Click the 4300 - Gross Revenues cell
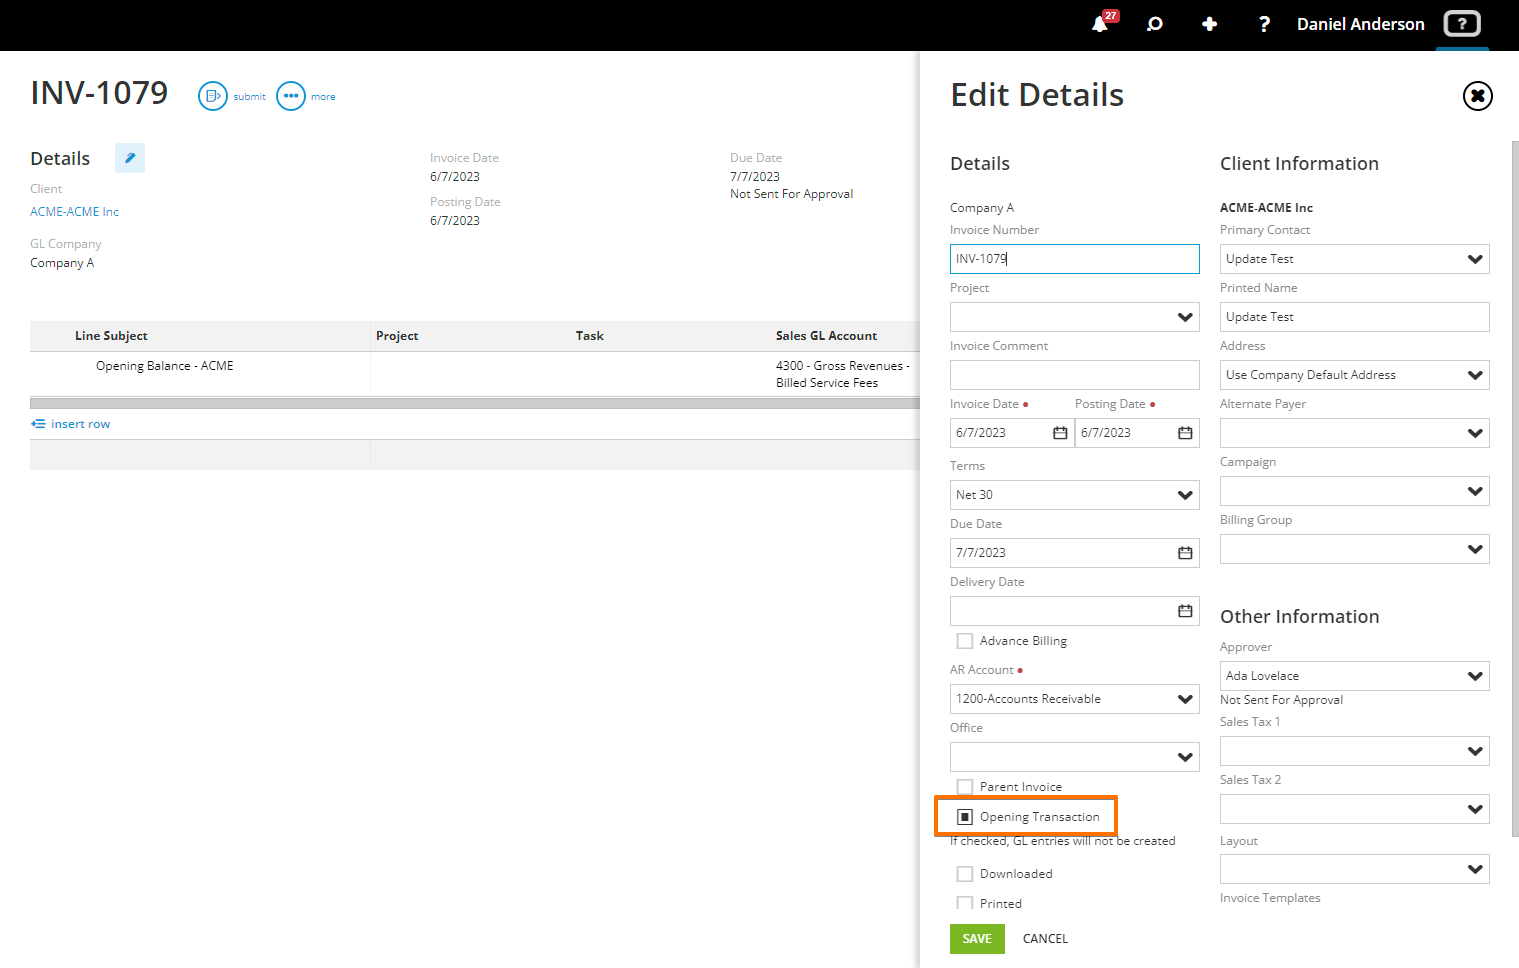Screen dimensions: 1519x968 click(x=843, y=374)
